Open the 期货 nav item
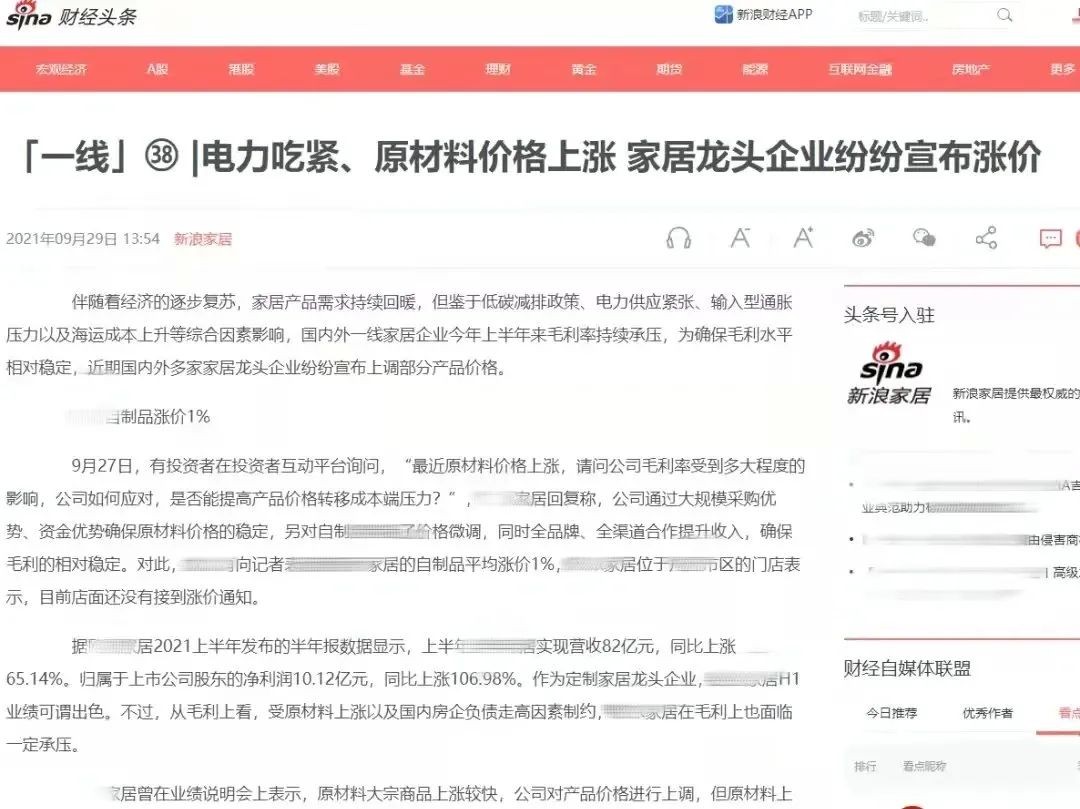The height and width of the screenshot is (809, 1080). coord(669,69)
